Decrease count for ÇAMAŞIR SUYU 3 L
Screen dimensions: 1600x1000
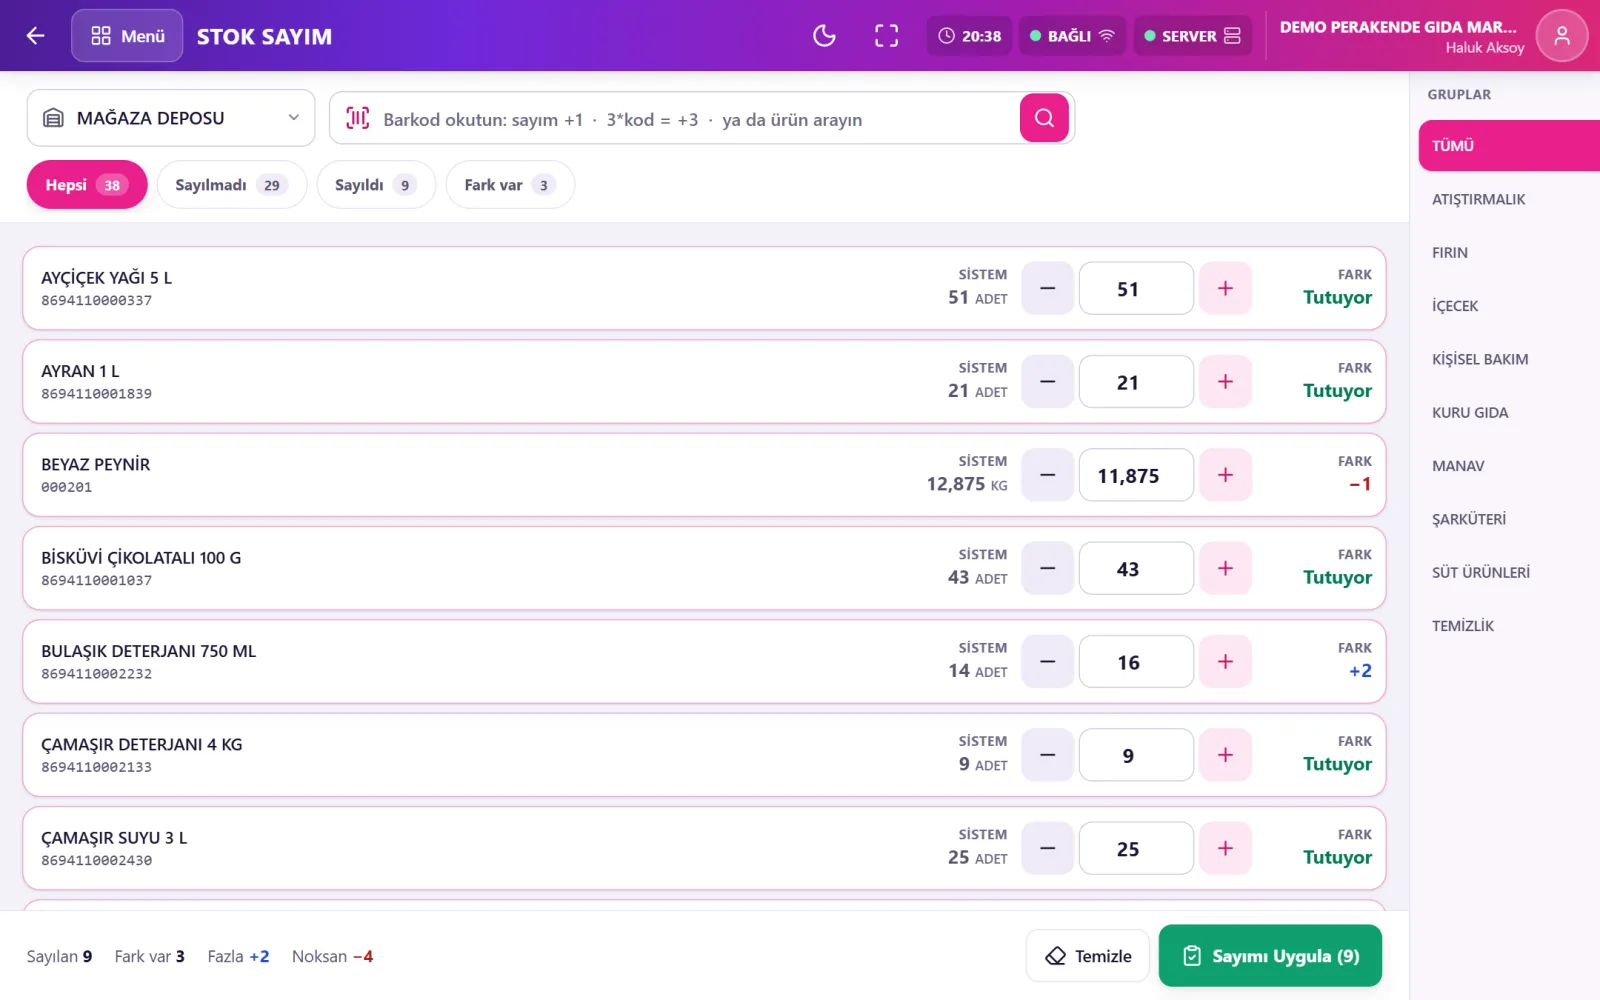[x=1047, y=848]
